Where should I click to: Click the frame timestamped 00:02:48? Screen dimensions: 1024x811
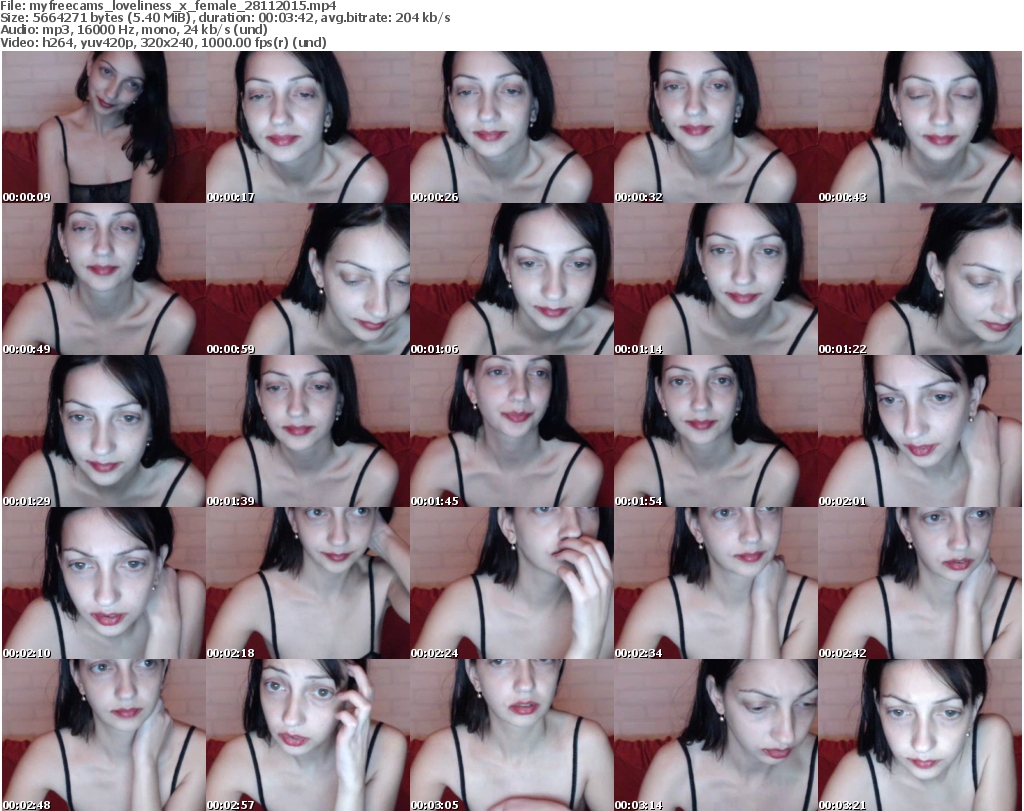point(104,735)
